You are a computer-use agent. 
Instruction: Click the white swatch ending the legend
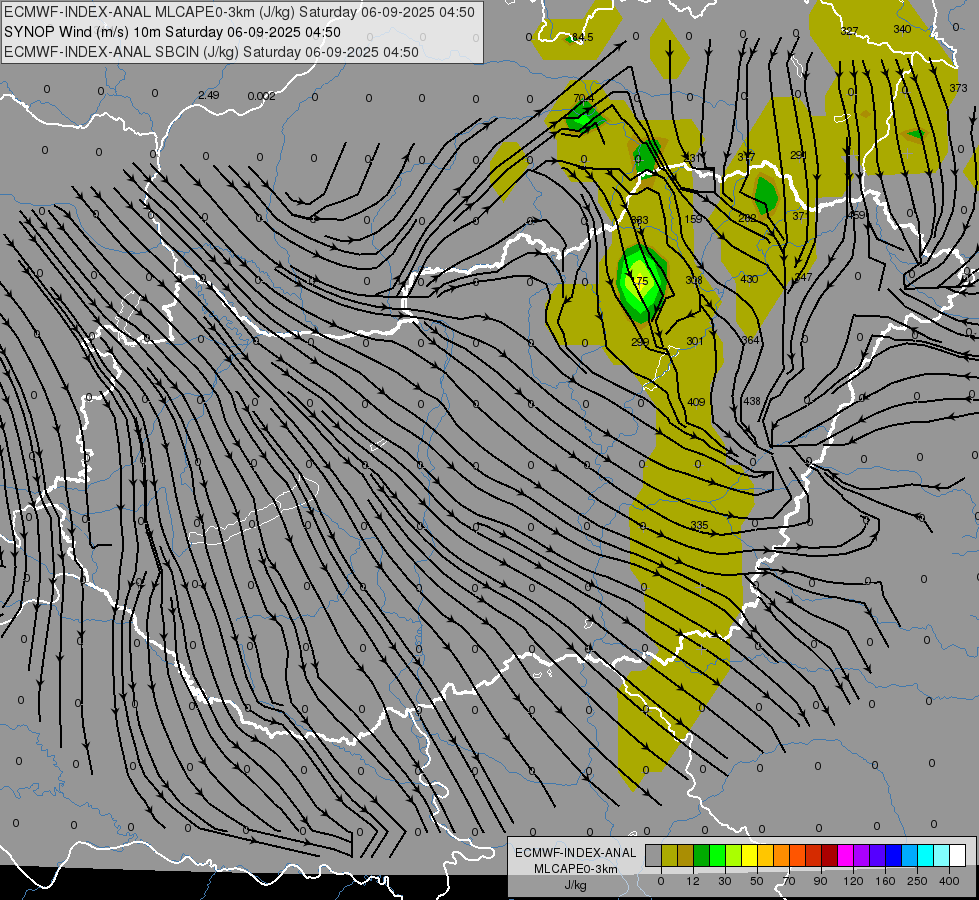coord(958,856)
